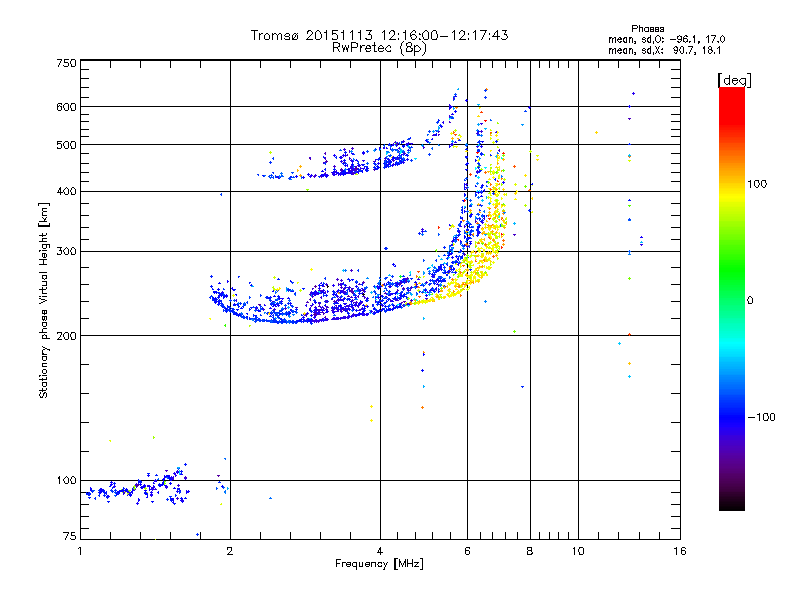Click the x-axis '6' tick label
The height and width of the screenshot is (600, 800).
467,551
